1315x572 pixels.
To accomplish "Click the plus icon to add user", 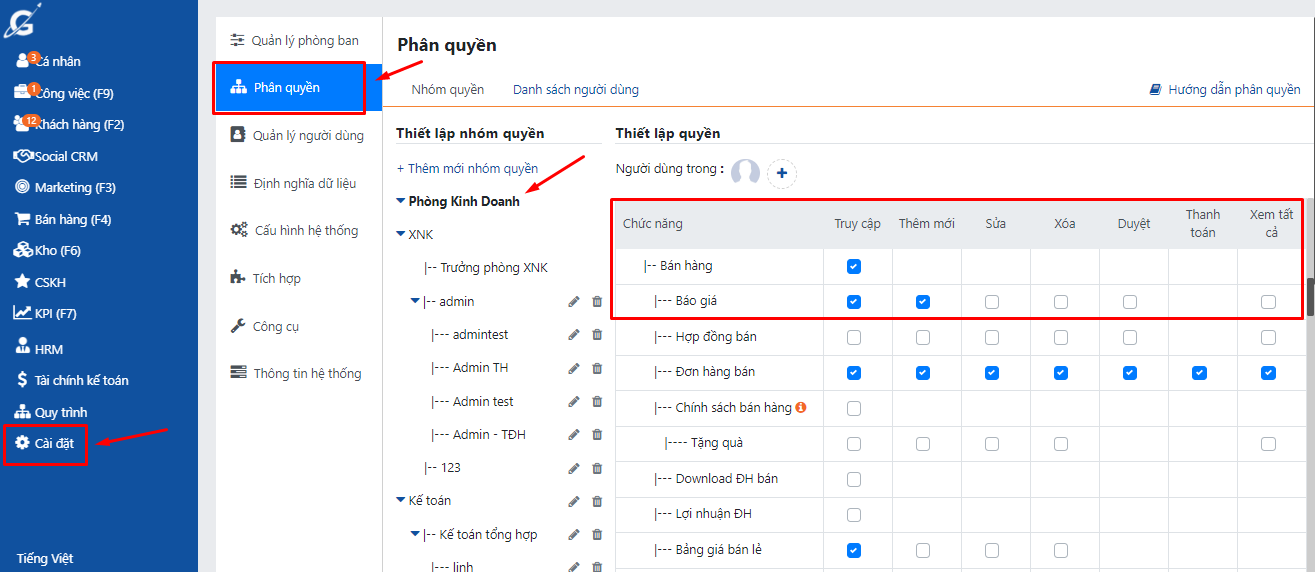I will (782, 173).
